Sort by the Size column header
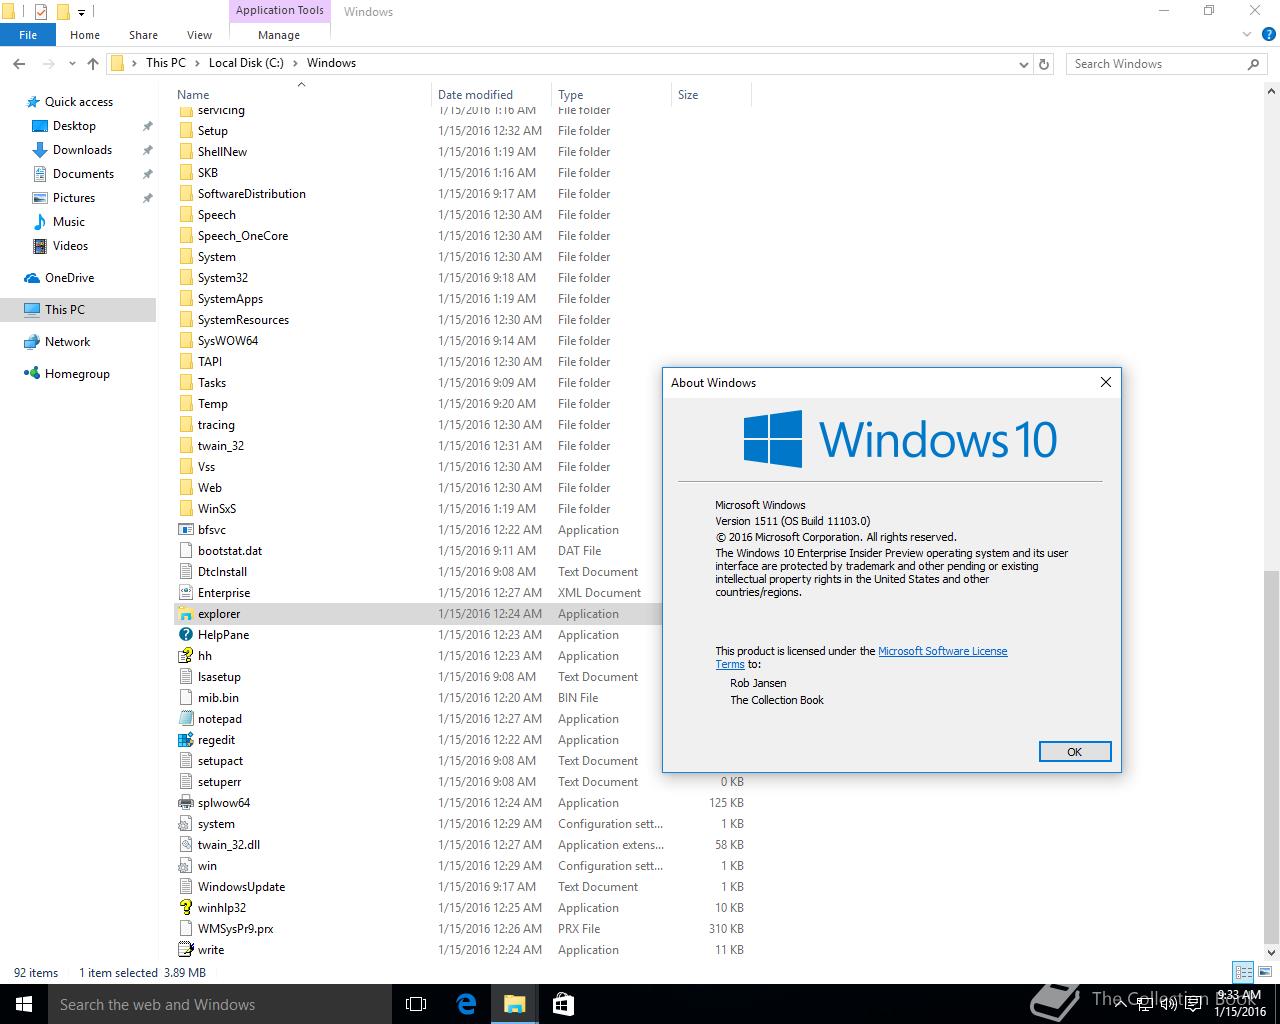 coord(711,95)
